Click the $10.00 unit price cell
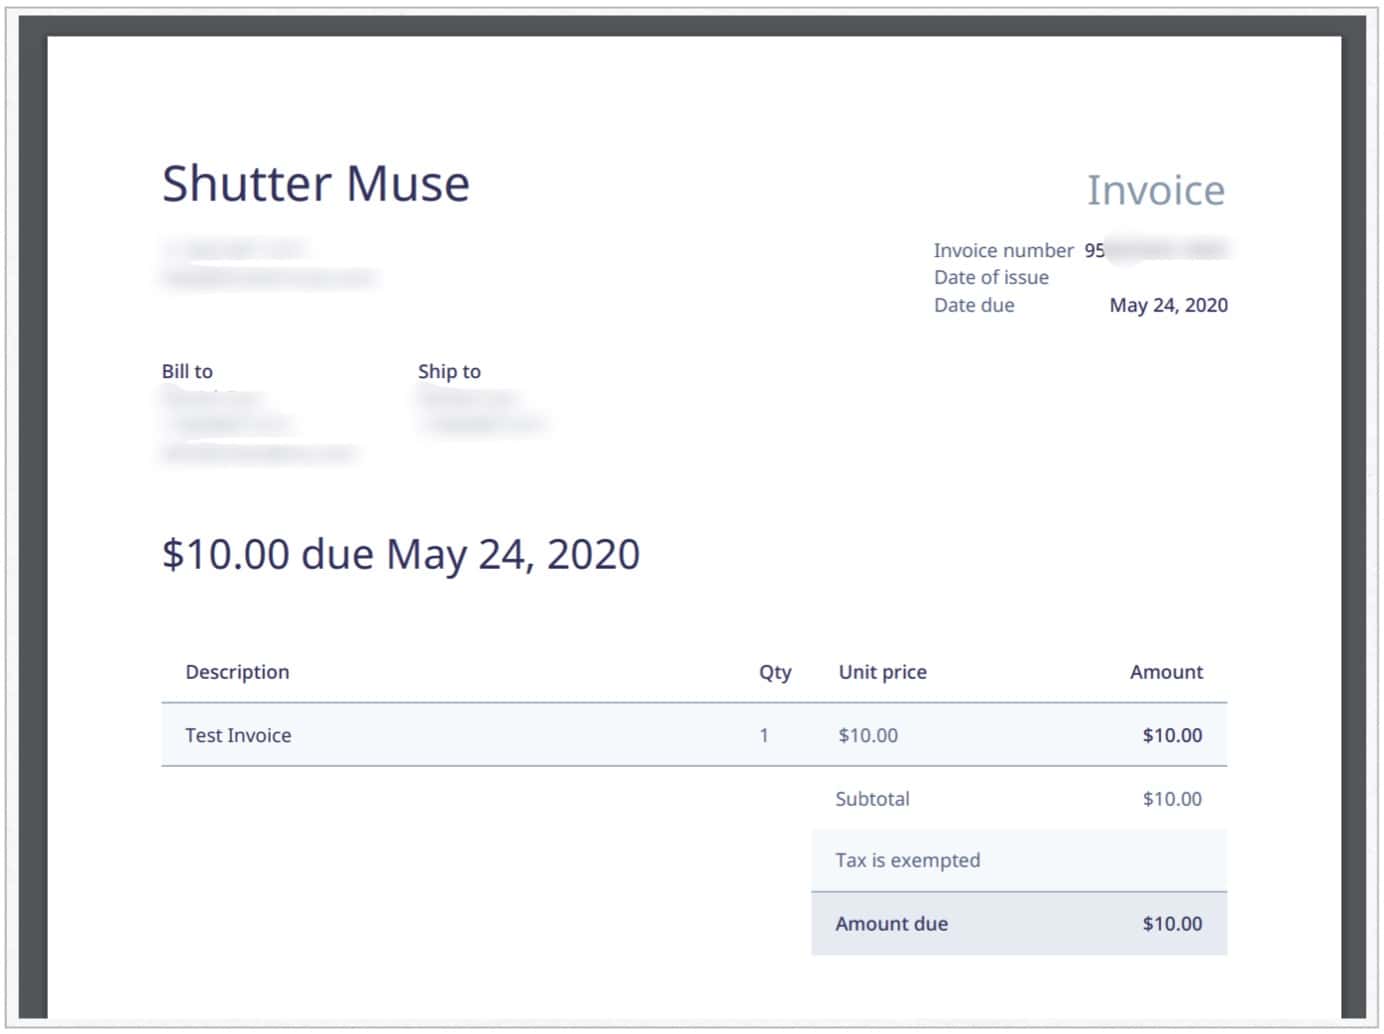 (x=867, y=735)
